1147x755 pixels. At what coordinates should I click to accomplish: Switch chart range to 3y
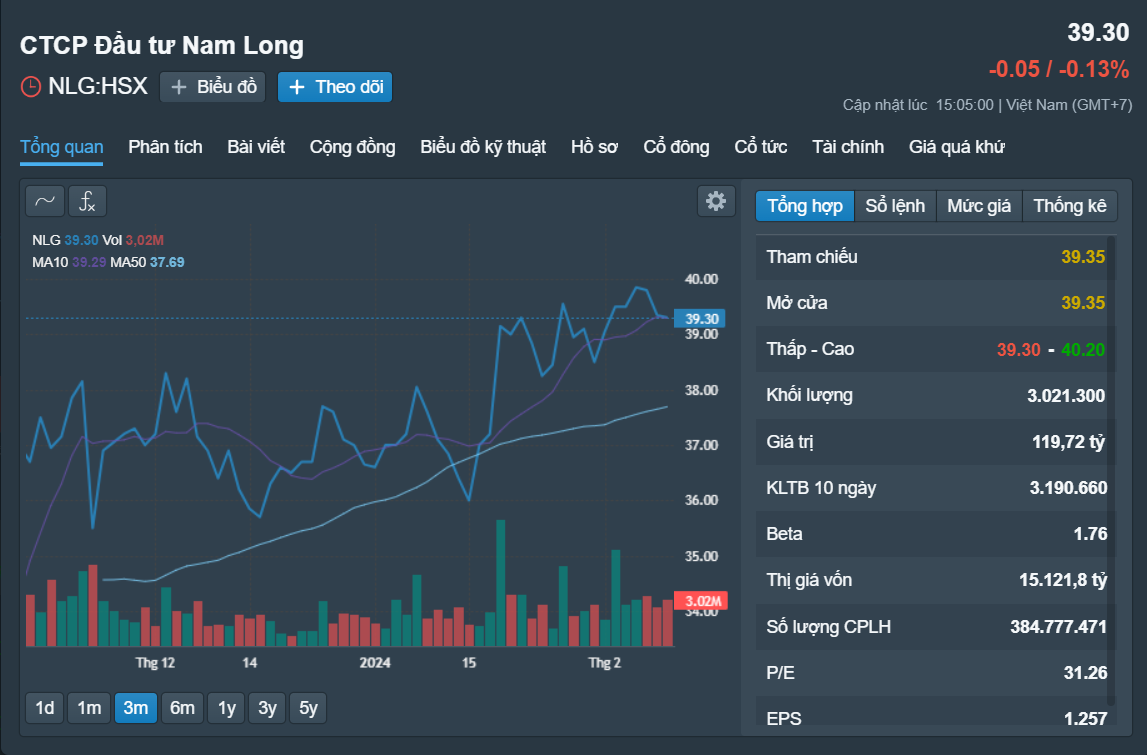point(267,708)
